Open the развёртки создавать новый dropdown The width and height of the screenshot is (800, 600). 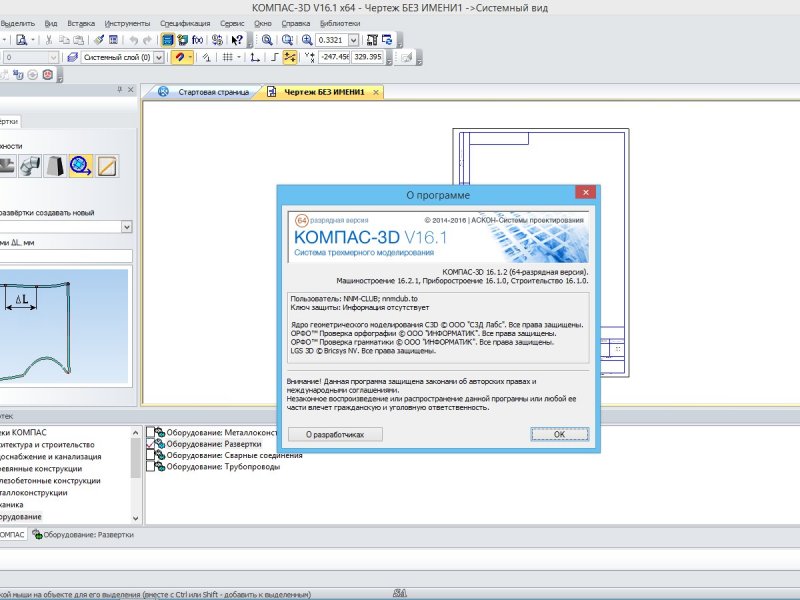pyautogui.click(x=127, y=227)
